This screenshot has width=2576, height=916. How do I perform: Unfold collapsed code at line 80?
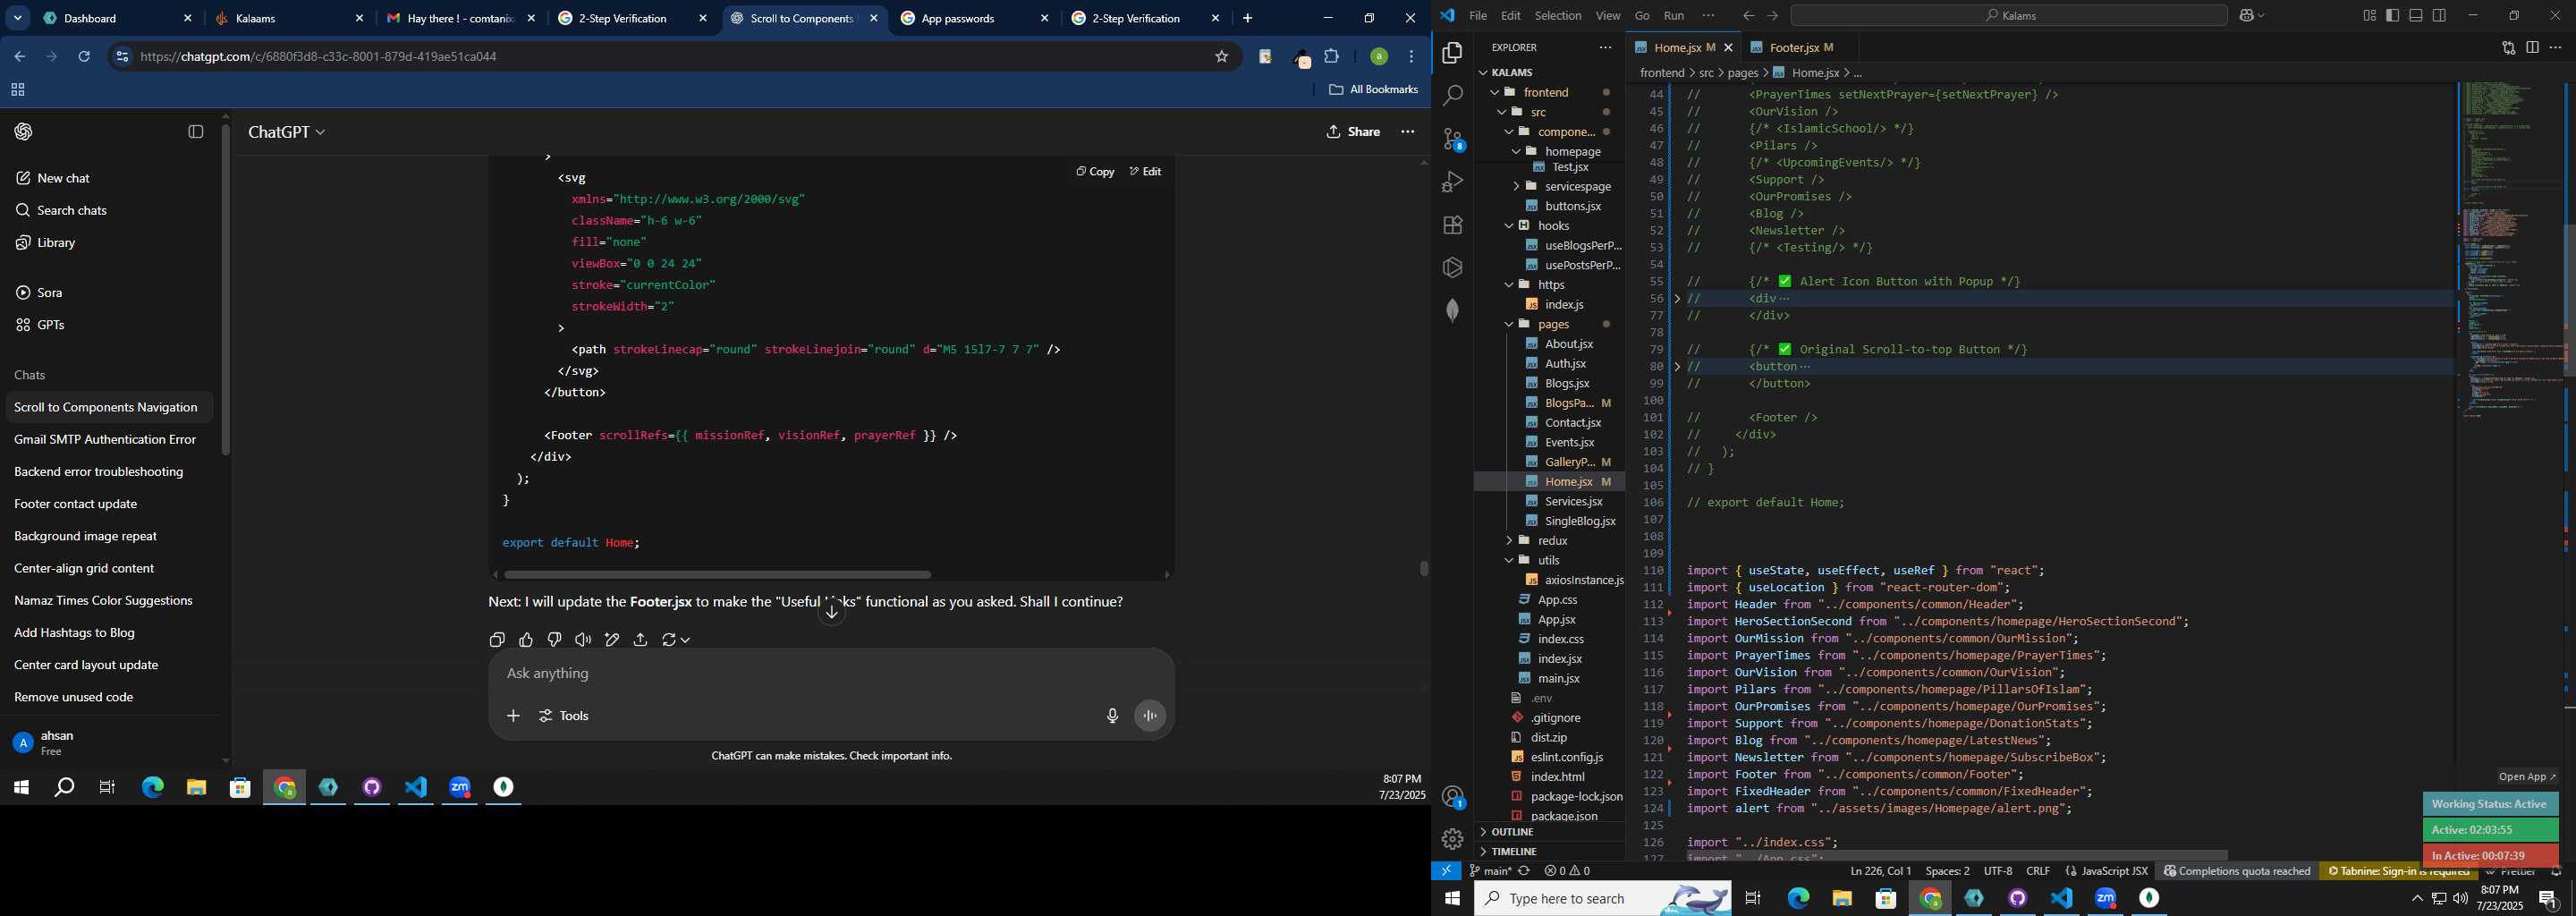coord(1678,367)
